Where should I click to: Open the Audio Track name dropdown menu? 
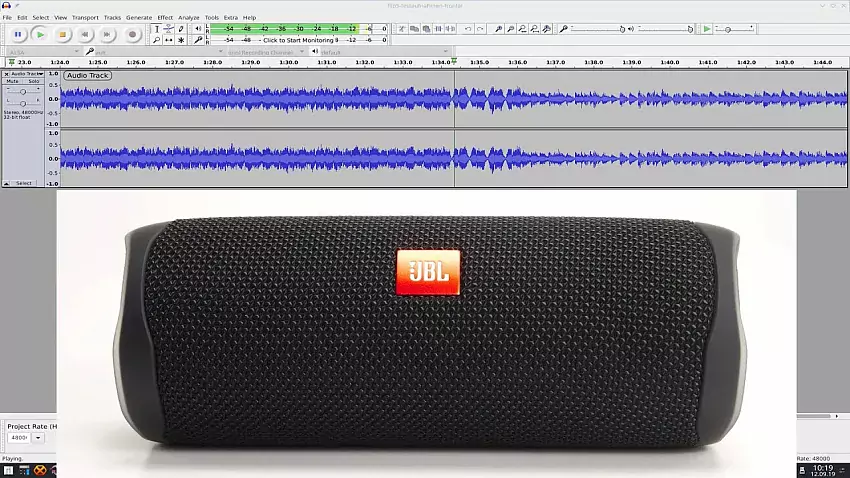pos(27,74)
